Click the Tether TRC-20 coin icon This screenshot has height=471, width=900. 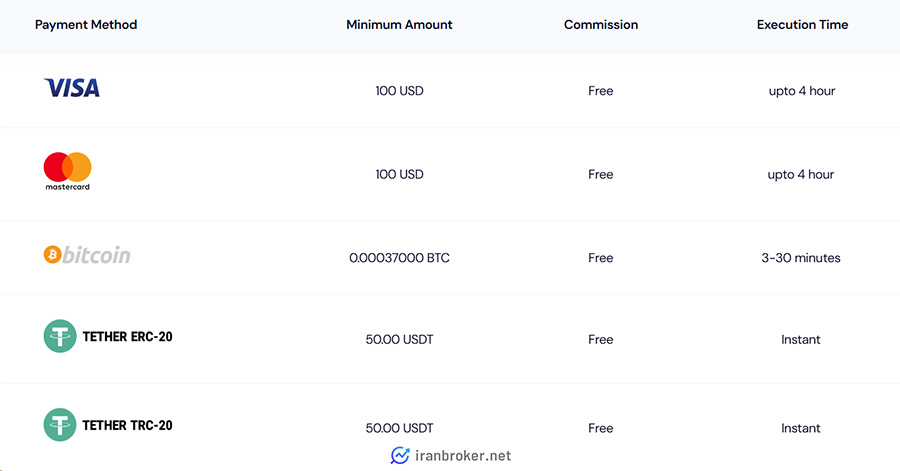coord(60,425)
